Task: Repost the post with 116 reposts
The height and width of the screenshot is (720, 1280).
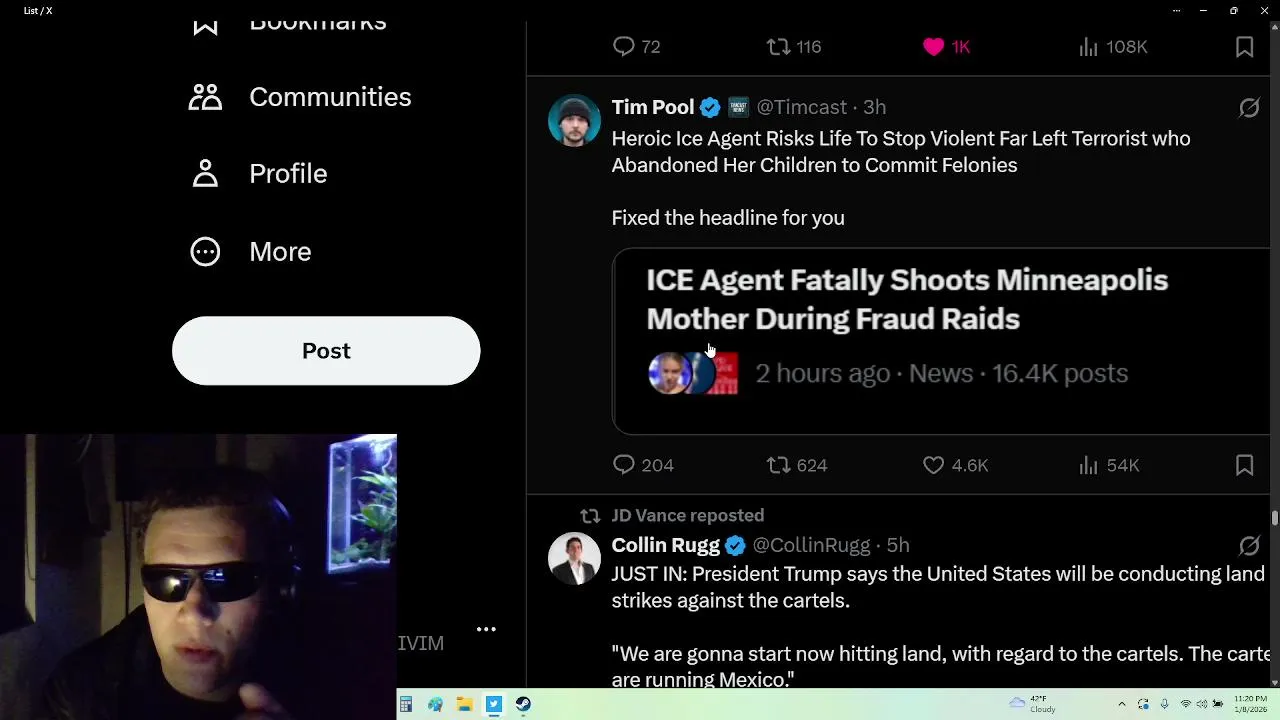Action: 794,47
